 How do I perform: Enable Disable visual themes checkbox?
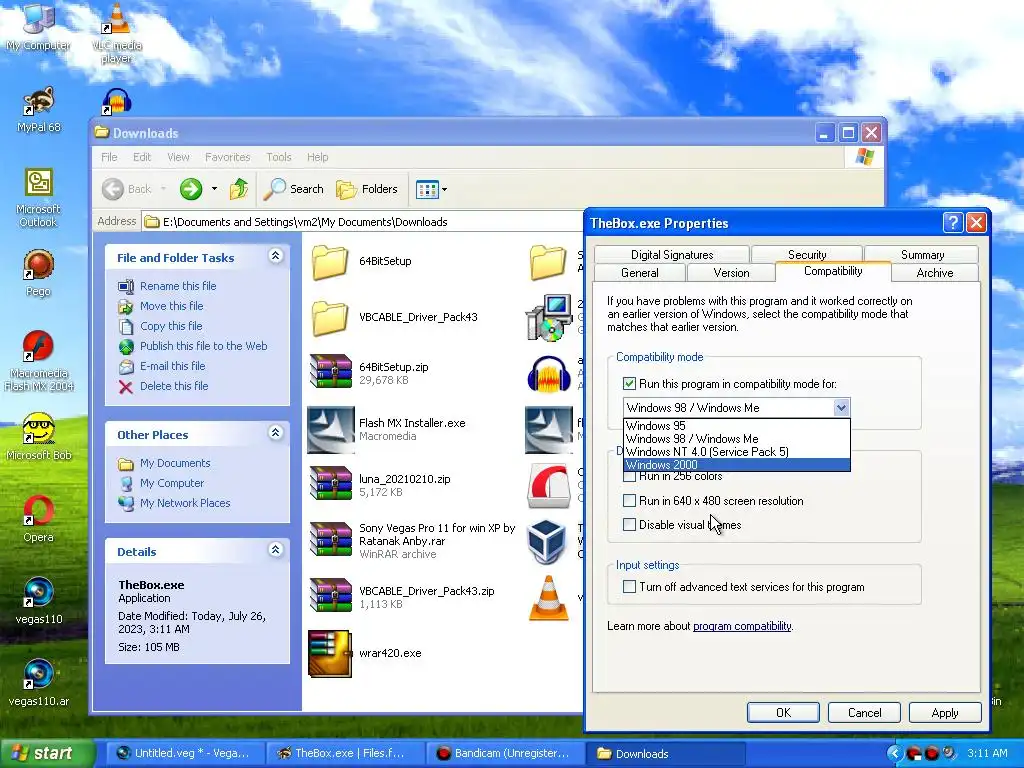click(629, 524)
